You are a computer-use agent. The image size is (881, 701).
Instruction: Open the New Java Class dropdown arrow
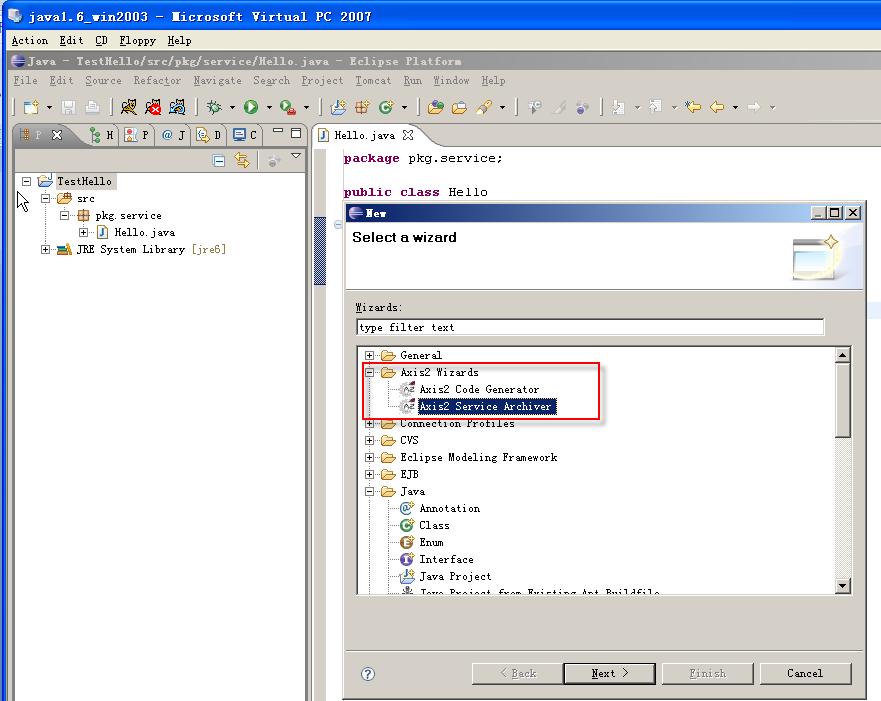pyautogui.click(x=404, y=107)
